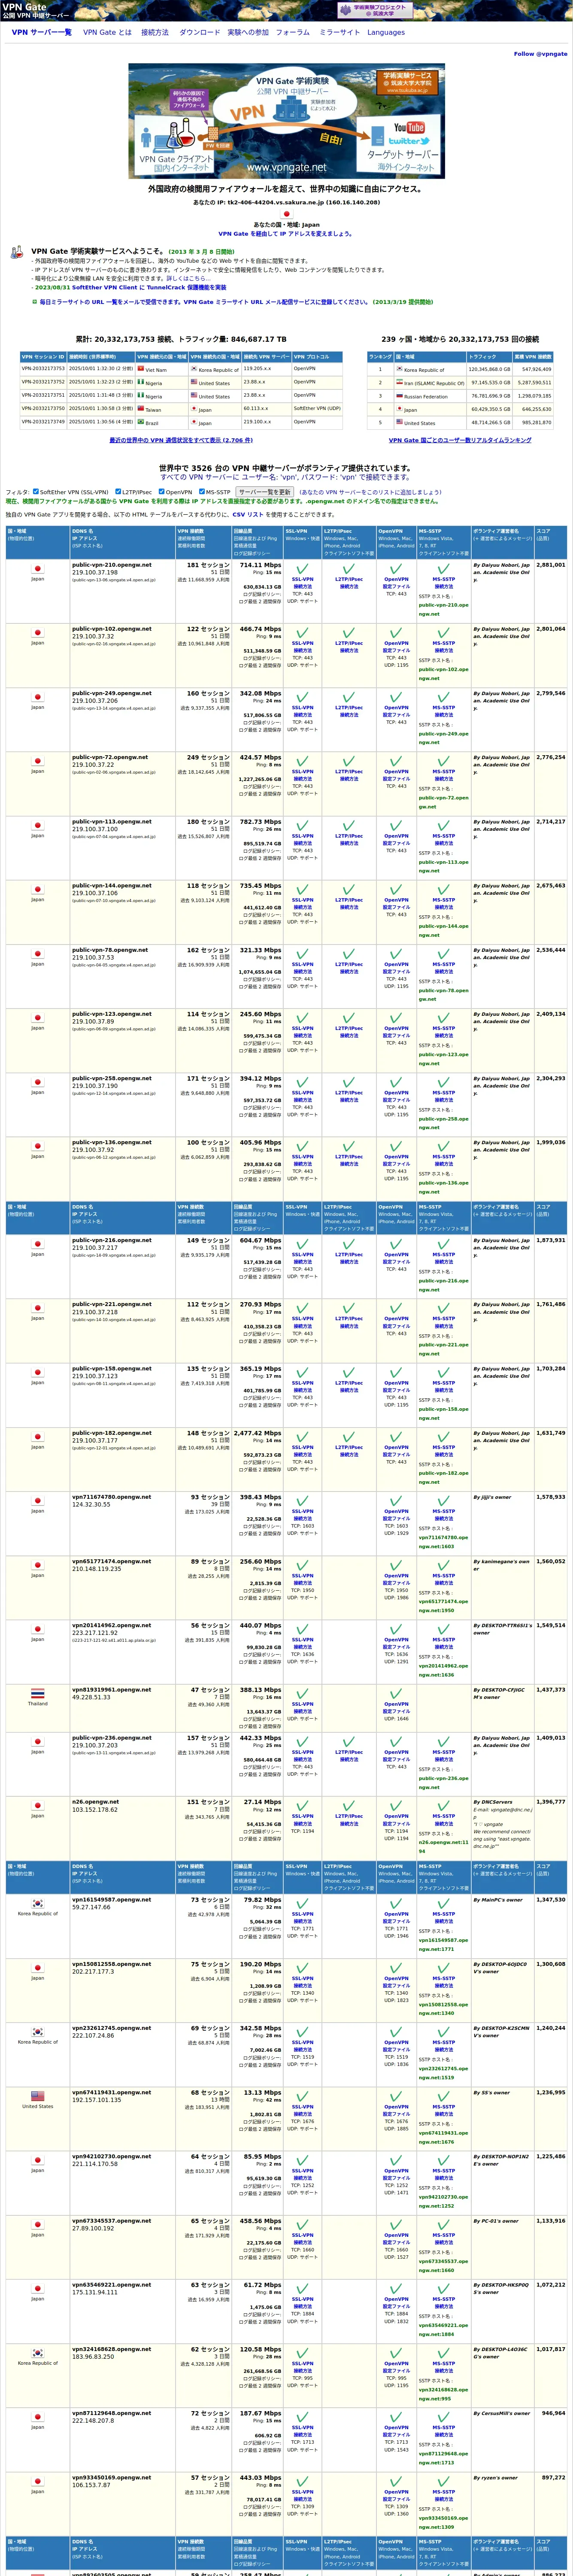Click the OpenVPN checkmark for public-vpn-123
The image size is (573, 2576).
coord(396,1018)
